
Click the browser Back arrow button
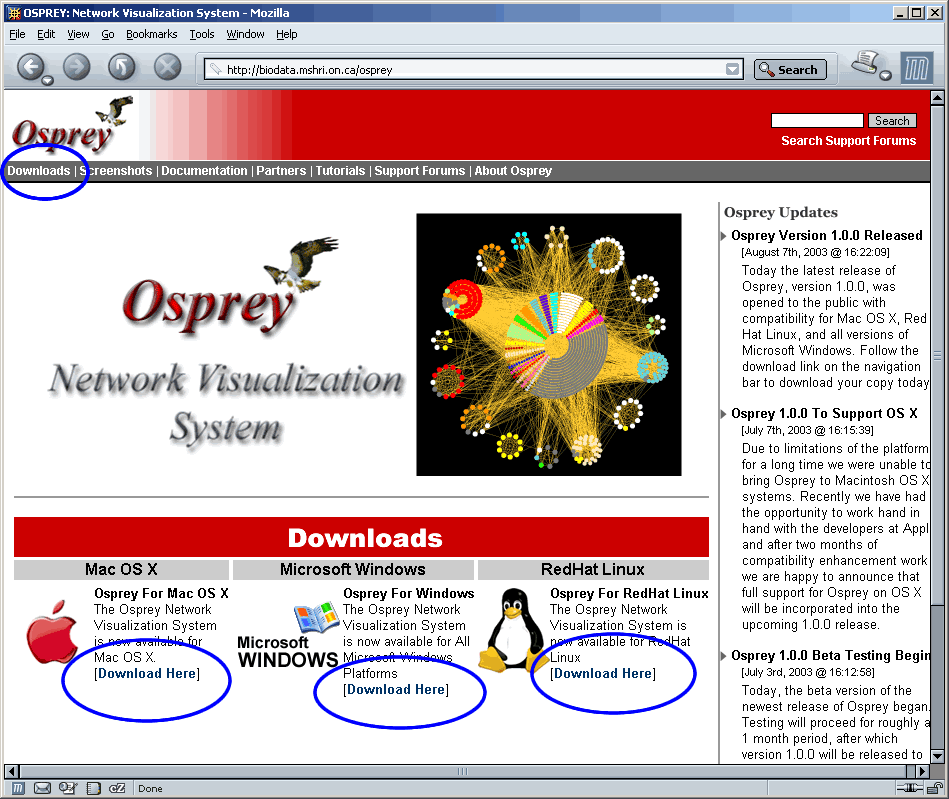30,67
